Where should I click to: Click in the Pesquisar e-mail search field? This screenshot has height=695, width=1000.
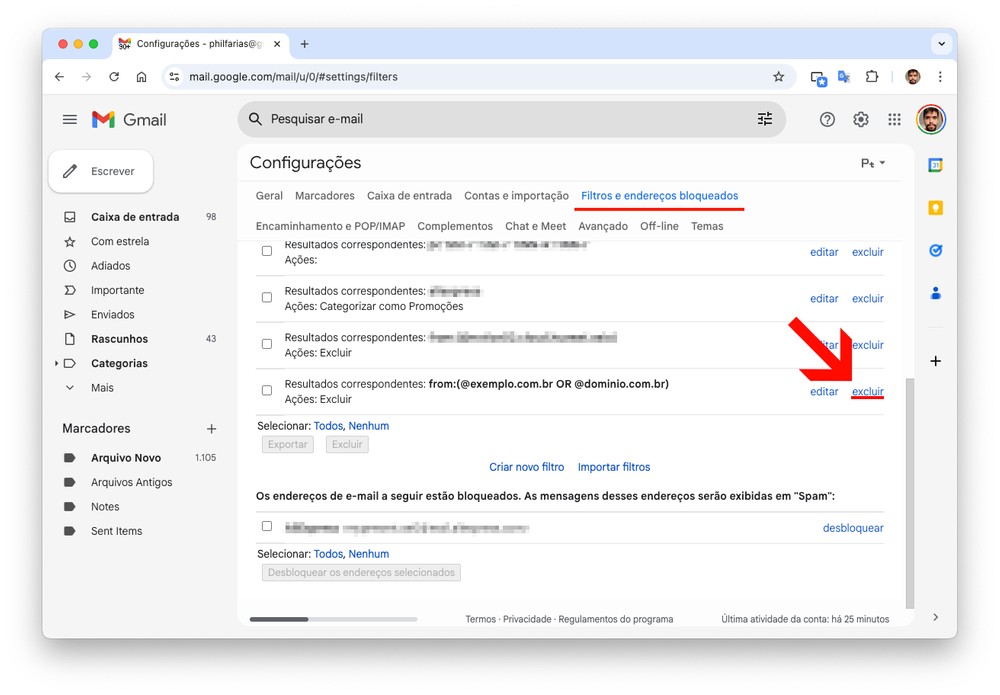(500, 119)
